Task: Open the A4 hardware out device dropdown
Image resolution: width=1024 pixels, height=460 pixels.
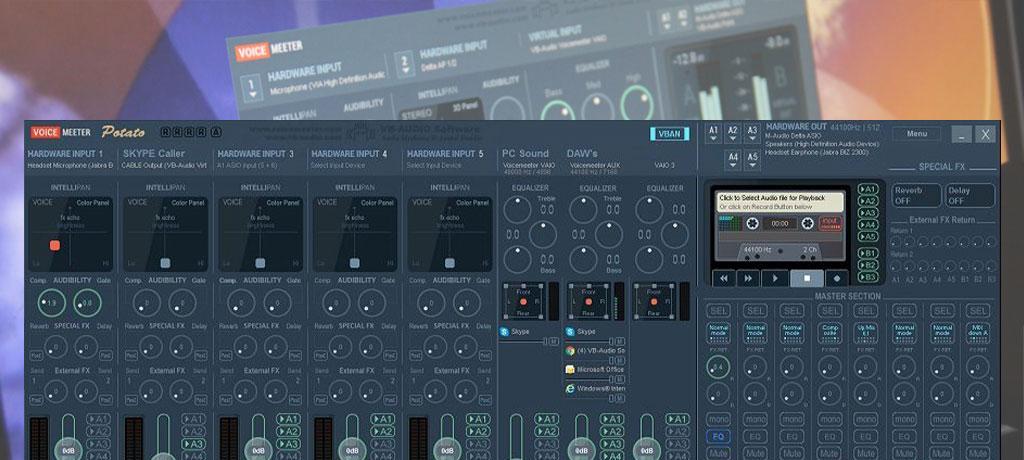Action: 733,160
